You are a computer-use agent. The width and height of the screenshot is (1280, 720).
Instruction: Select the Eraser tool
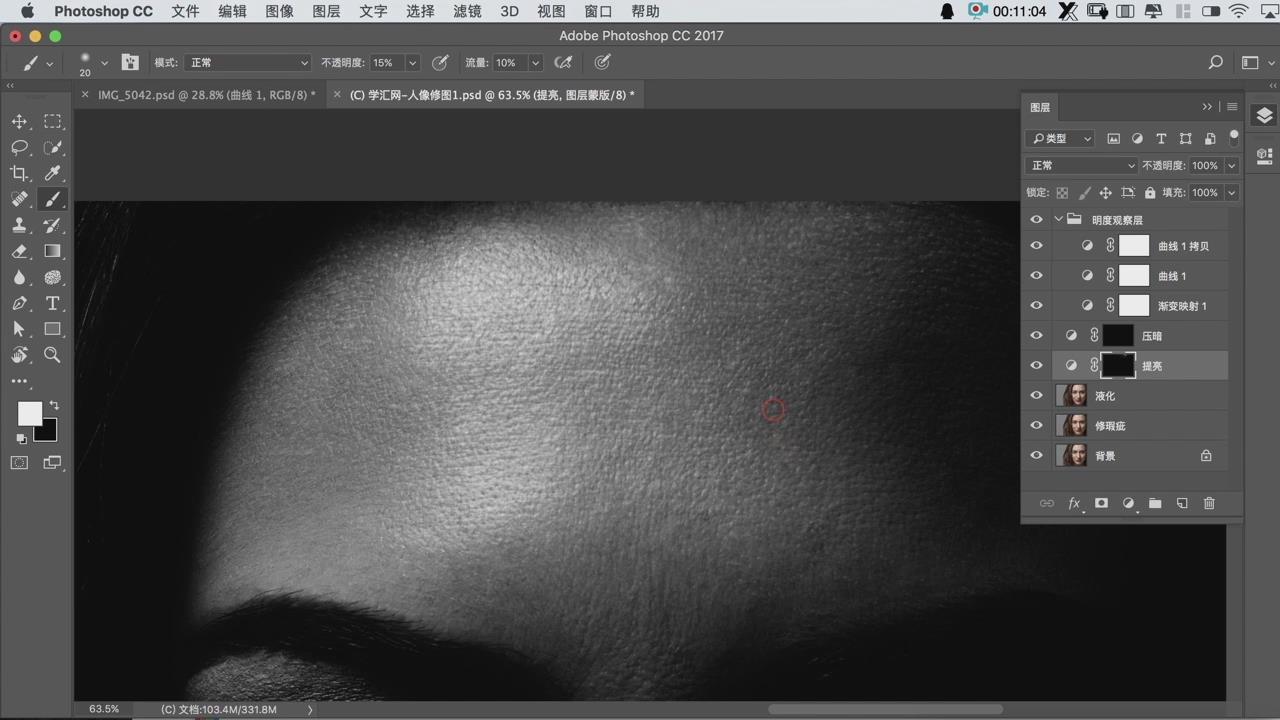pyautogui.click(x=19, y=251)
